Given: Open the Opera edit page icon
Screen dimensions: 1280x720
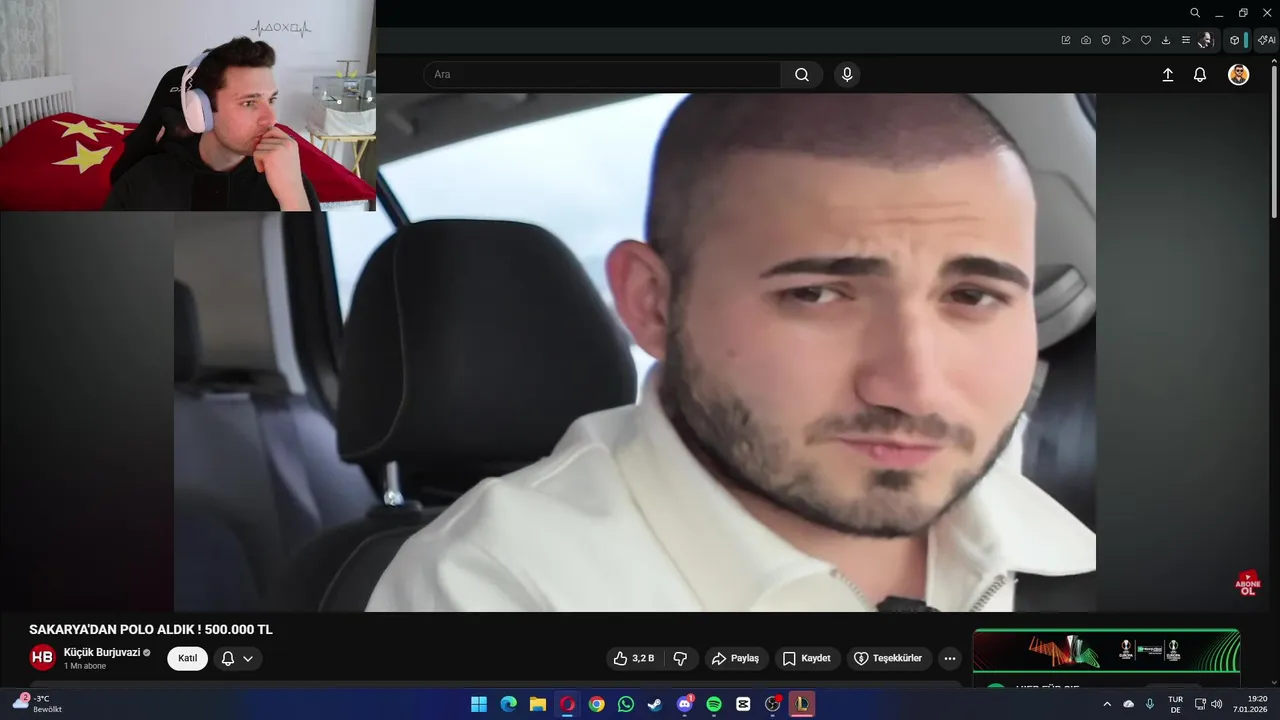Looking at the screenshot, I should click(x=1066, y=40).
